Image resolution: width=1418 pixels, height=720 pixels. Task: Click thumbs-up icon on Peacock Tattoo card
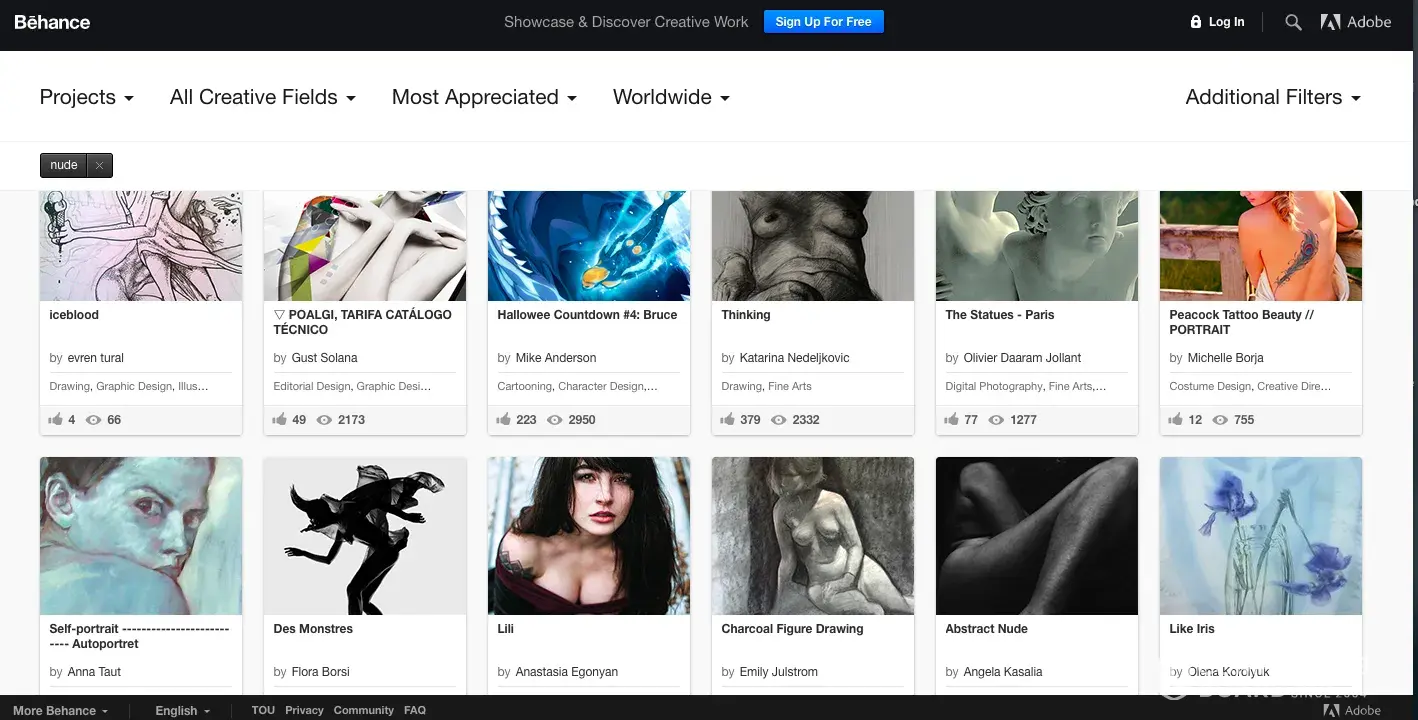1176,420
